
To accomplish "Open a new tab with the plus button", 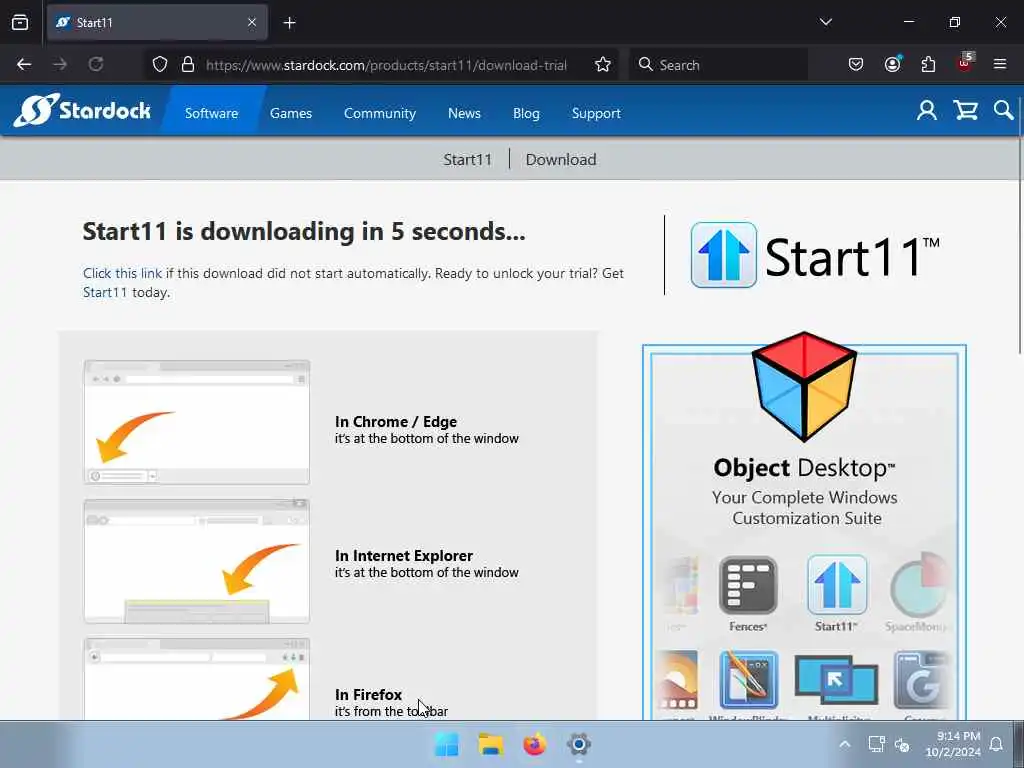I will point(289,23).
